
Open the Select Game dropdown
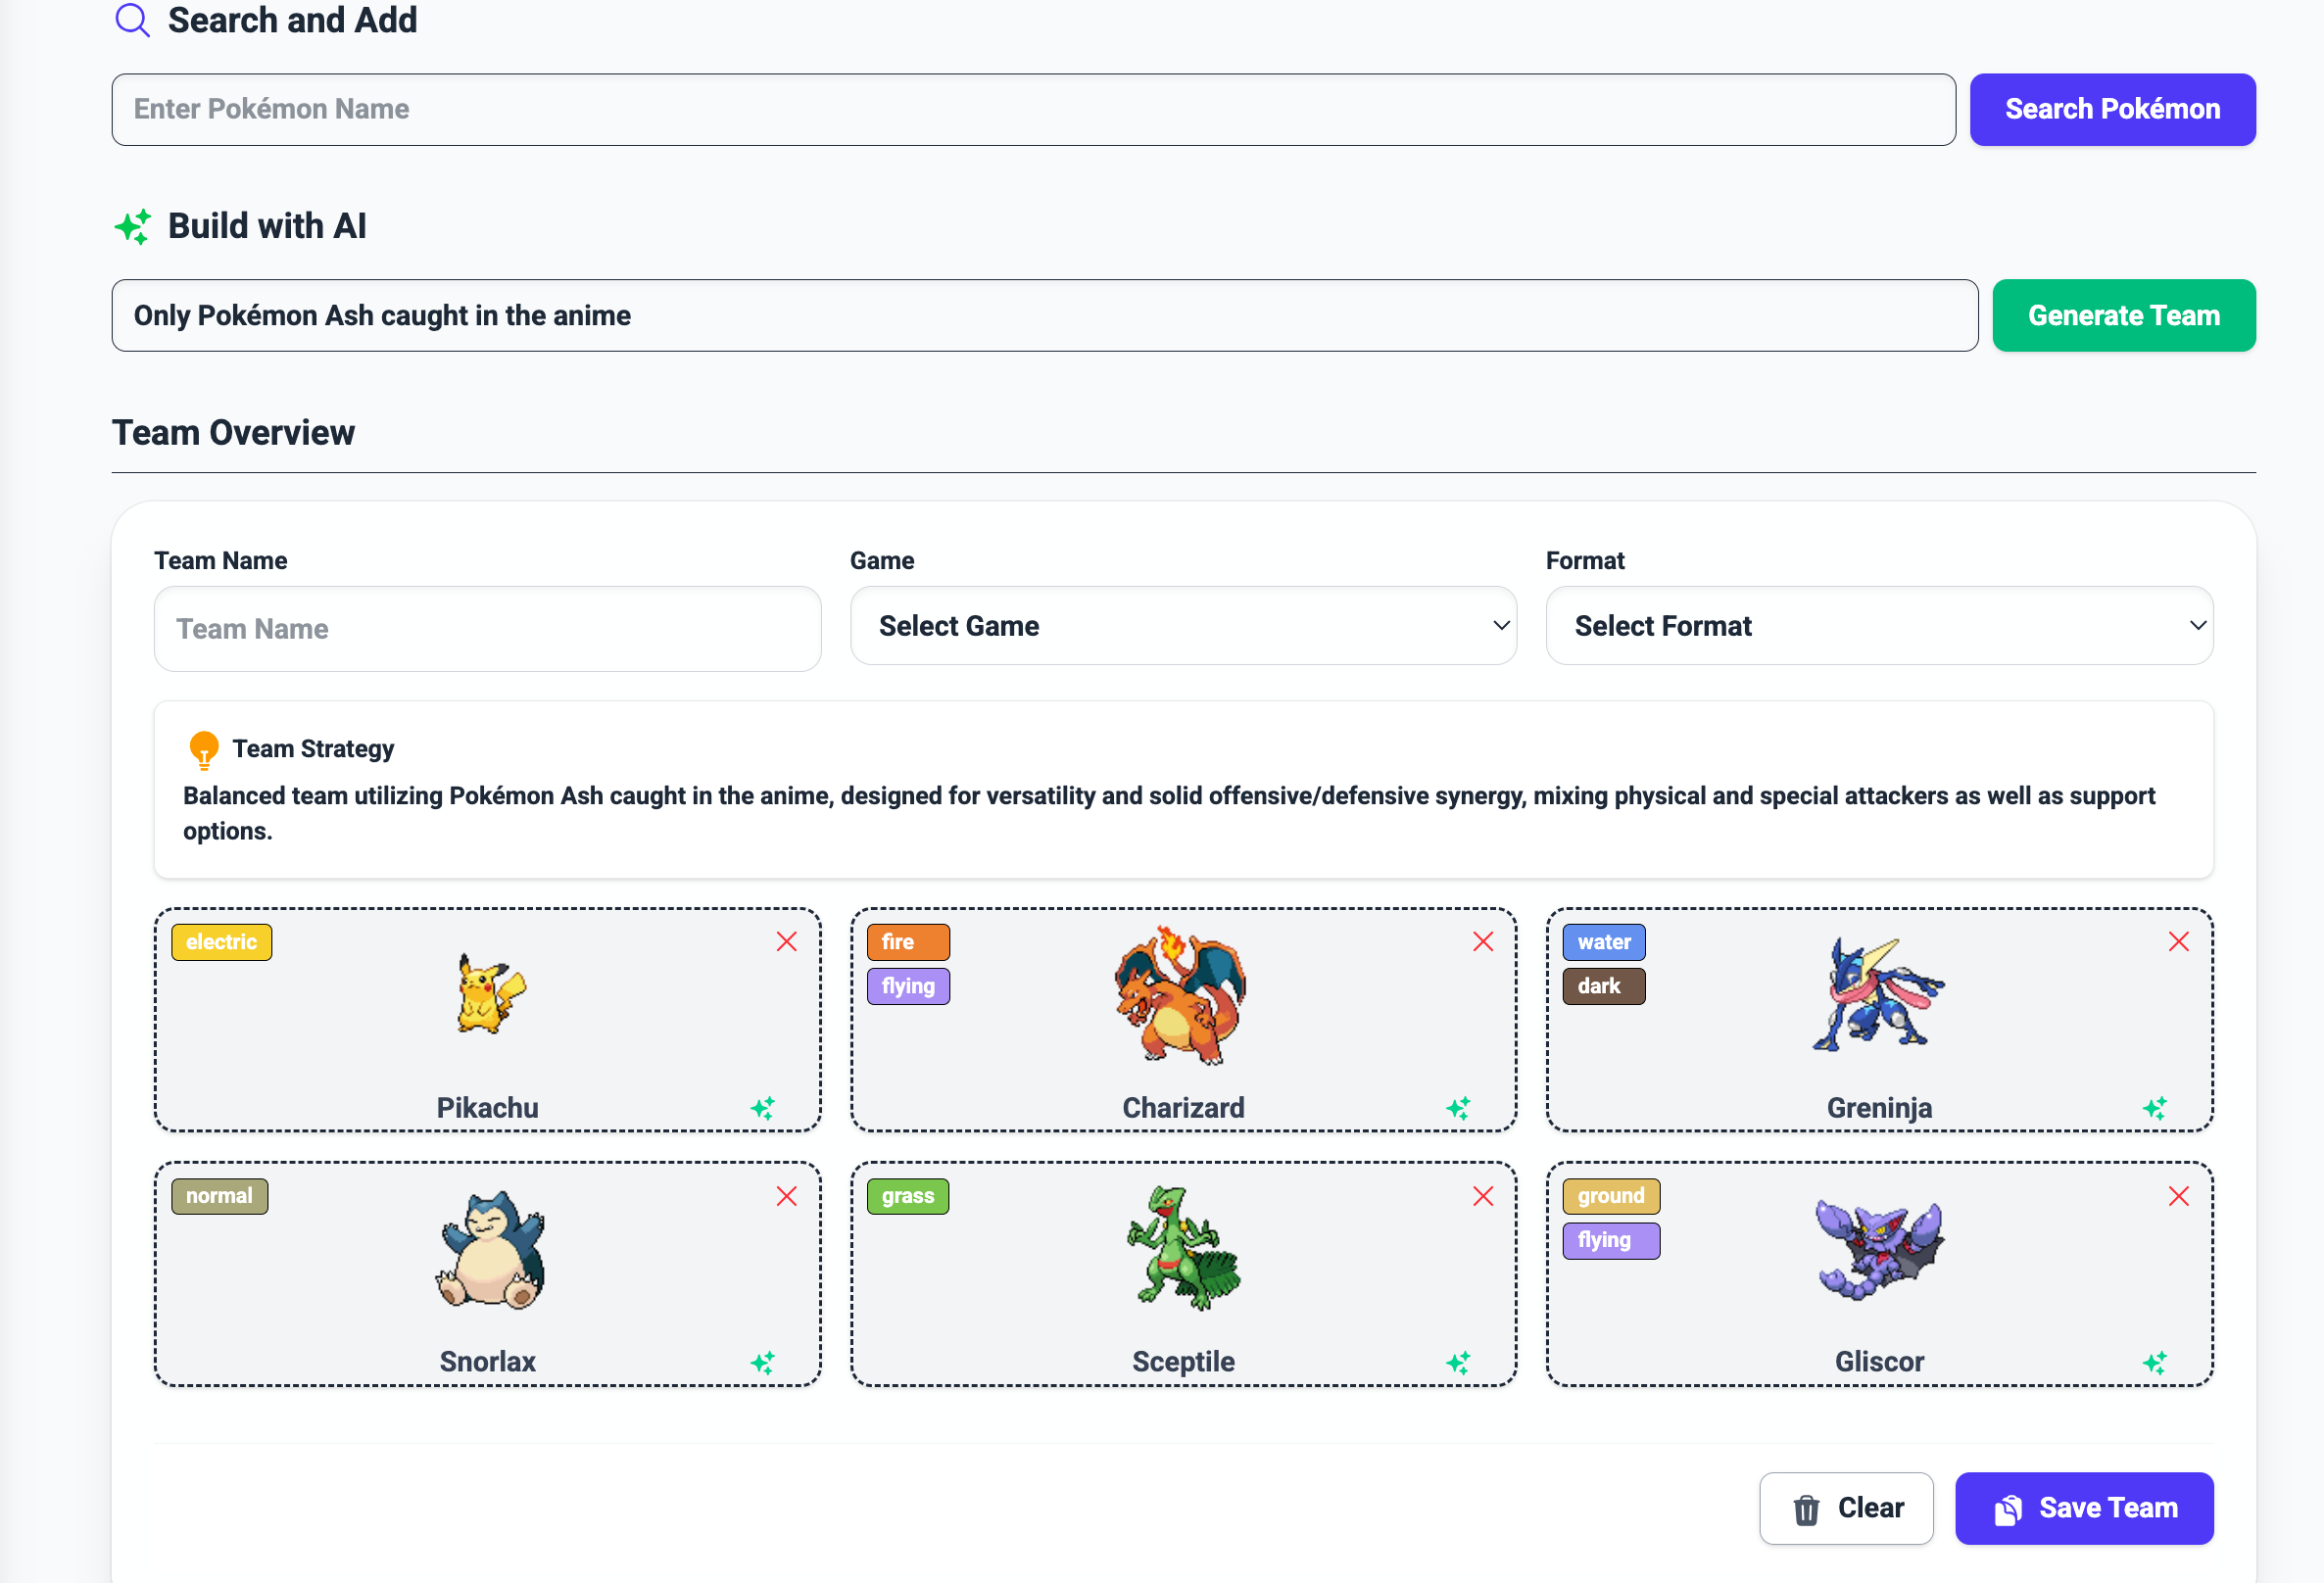[x=1183, y=626]
